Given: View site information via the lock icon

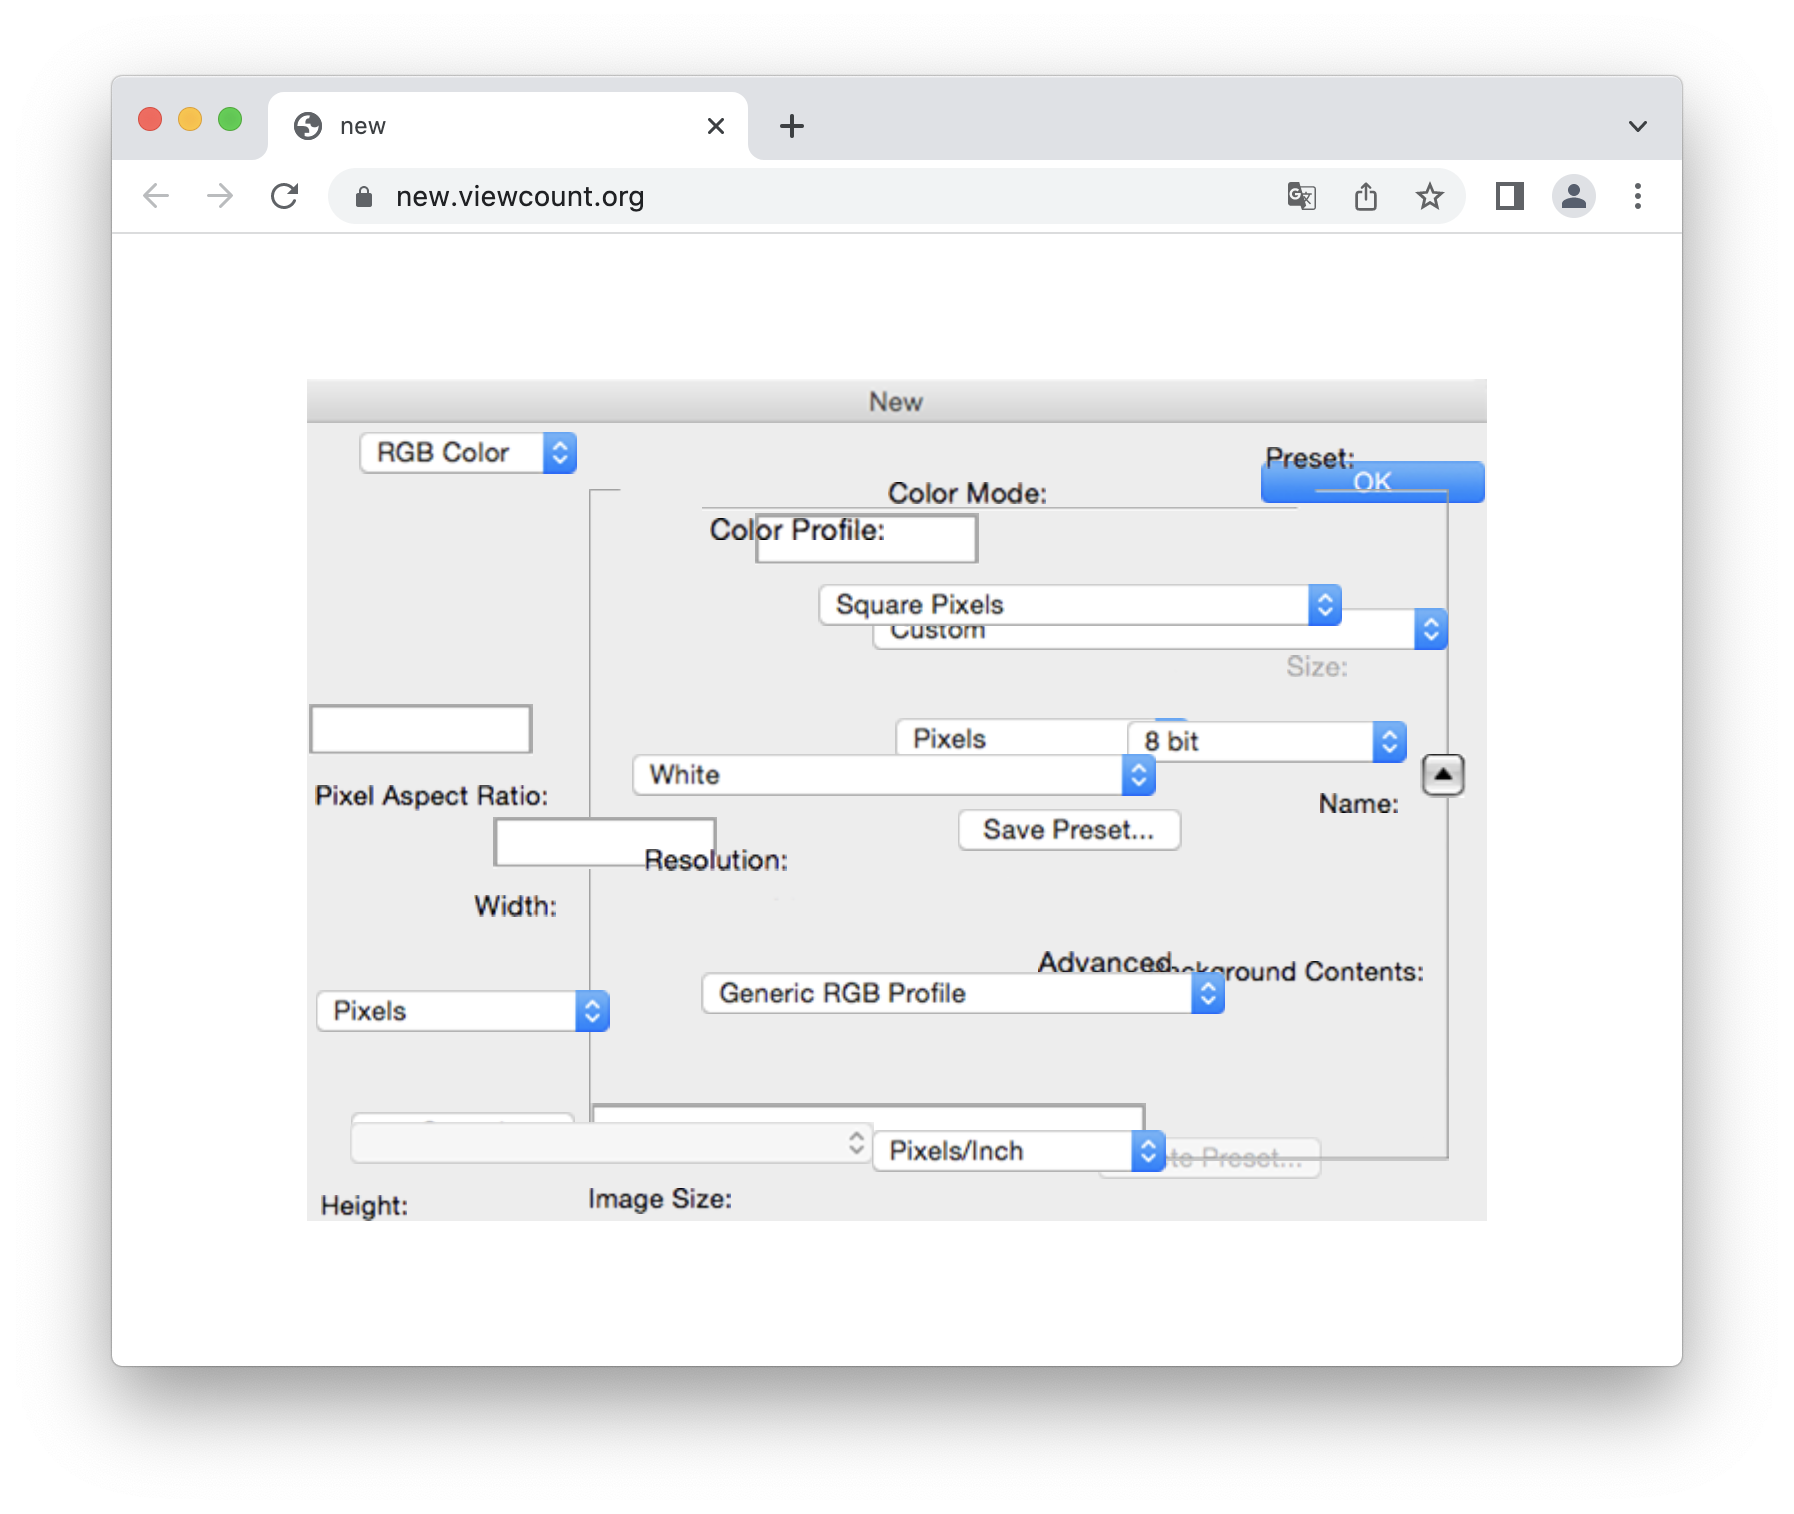Looking at the screenshot, I should click(364, 197).
